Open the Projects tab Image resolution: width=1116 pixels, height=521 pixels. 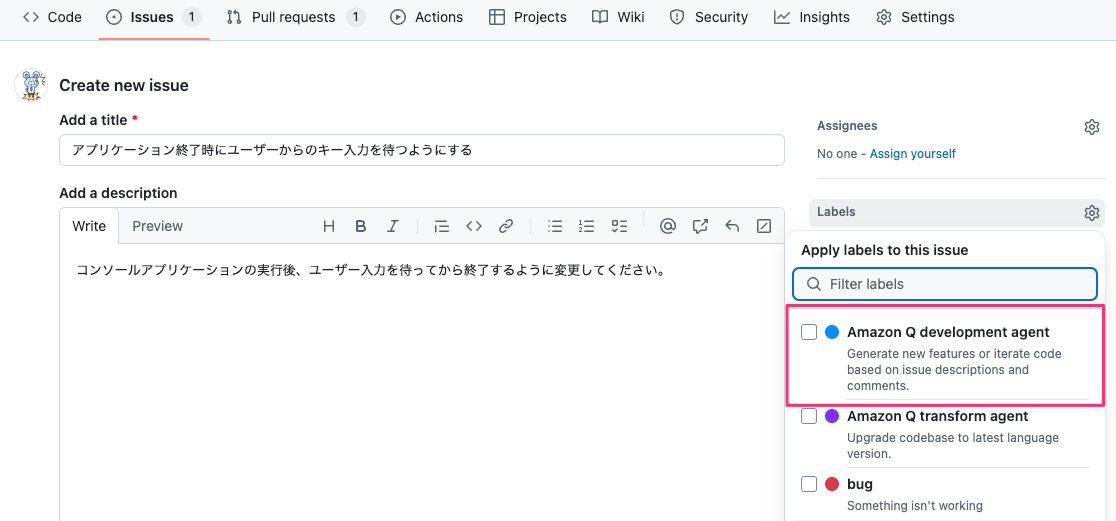pyautogui.click(x=528, y=17)
